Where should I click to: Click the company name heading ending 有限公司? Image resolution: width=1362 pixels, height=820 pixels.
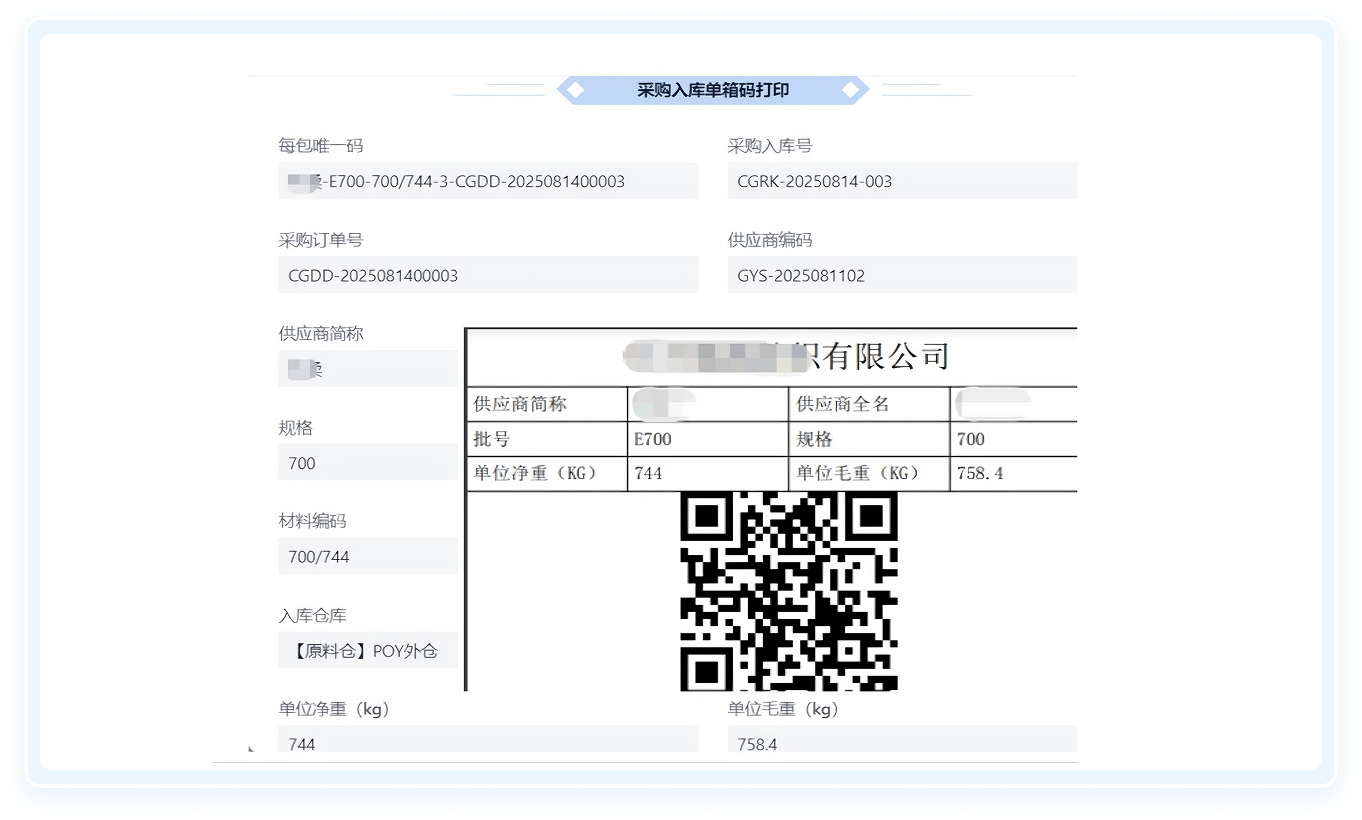(x=785, y=356)
